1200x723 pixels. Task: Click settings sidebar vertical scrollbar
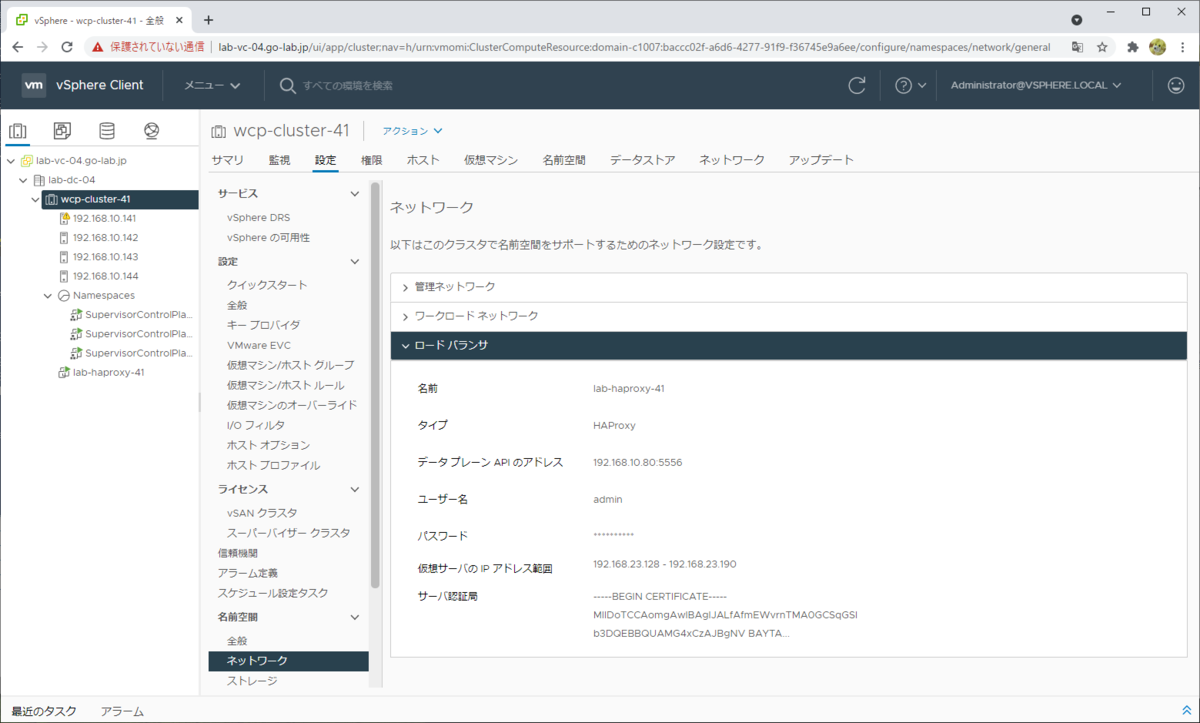pyautogui.click(x=375, y=385)
